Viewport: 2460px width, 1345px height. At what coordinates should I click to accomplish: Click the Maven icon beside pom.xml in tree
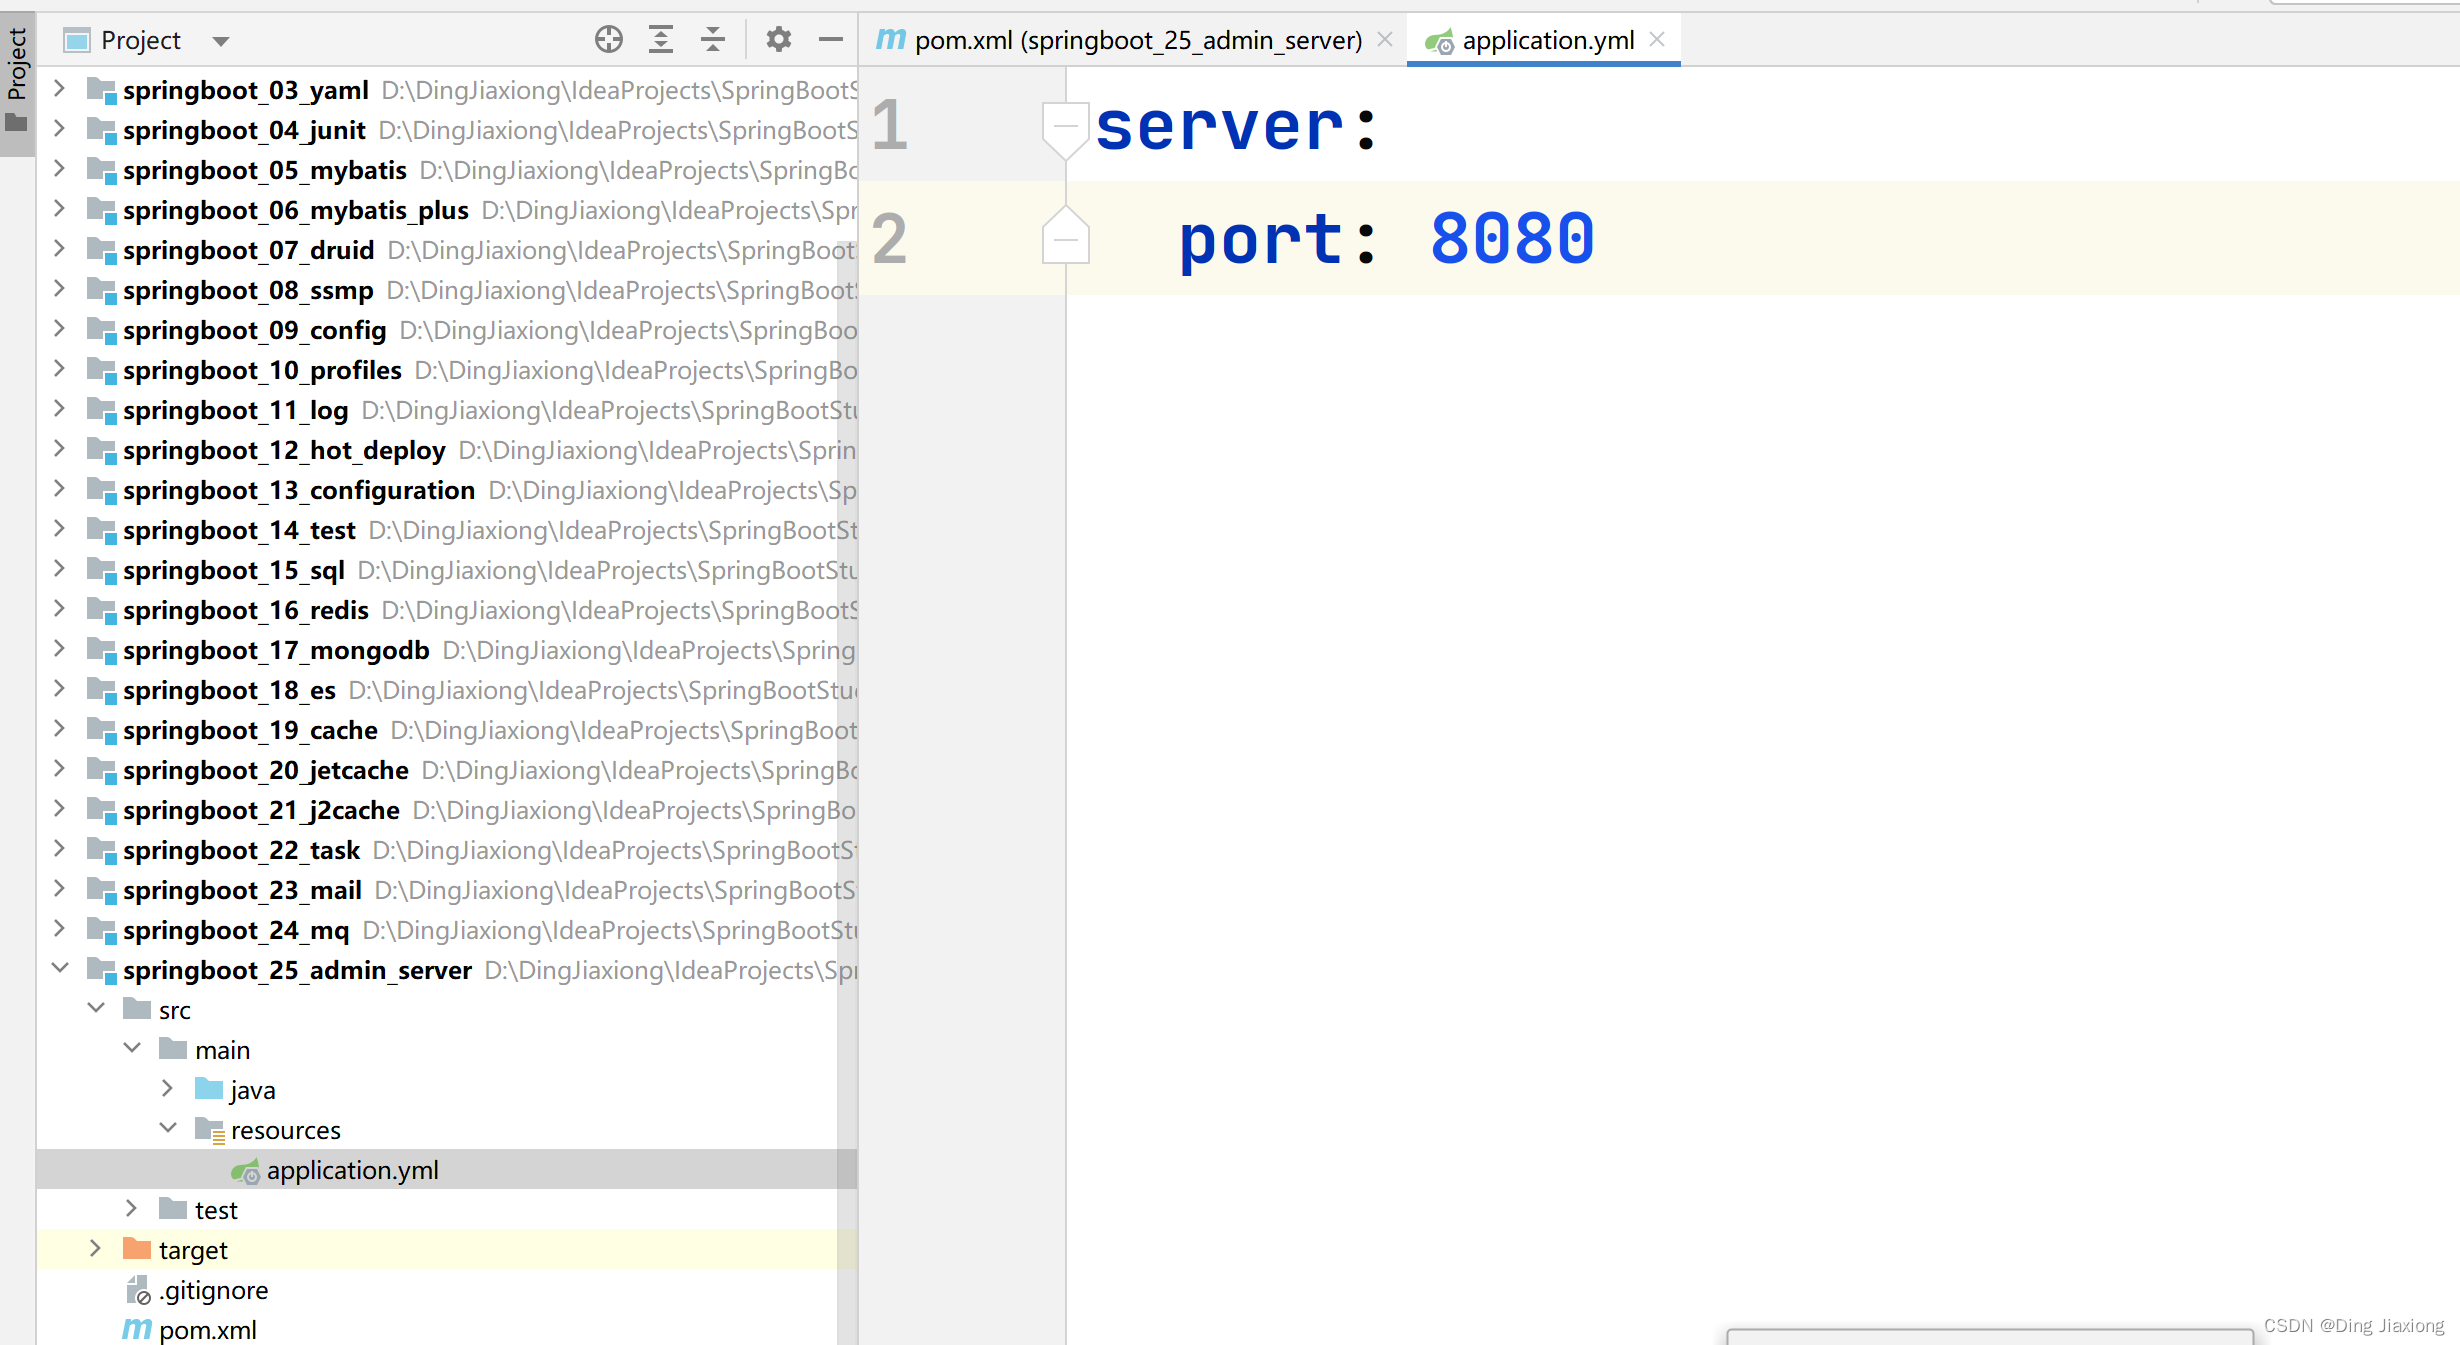[137, 1329]
